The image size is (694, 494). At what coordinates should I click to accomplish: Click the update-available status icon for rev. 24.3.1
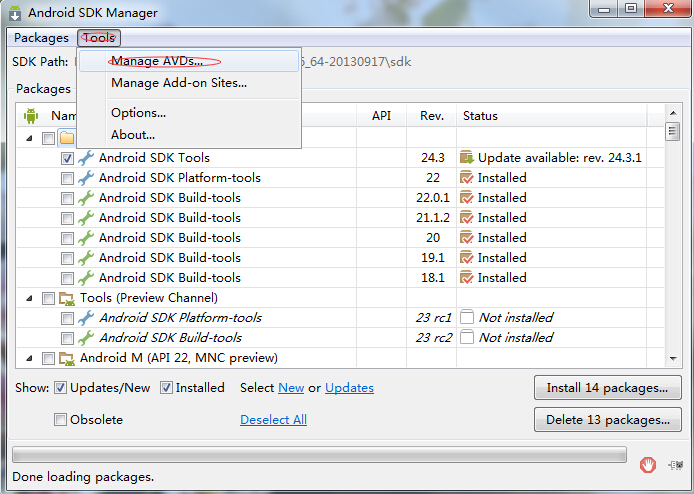[x=467, y=158]
